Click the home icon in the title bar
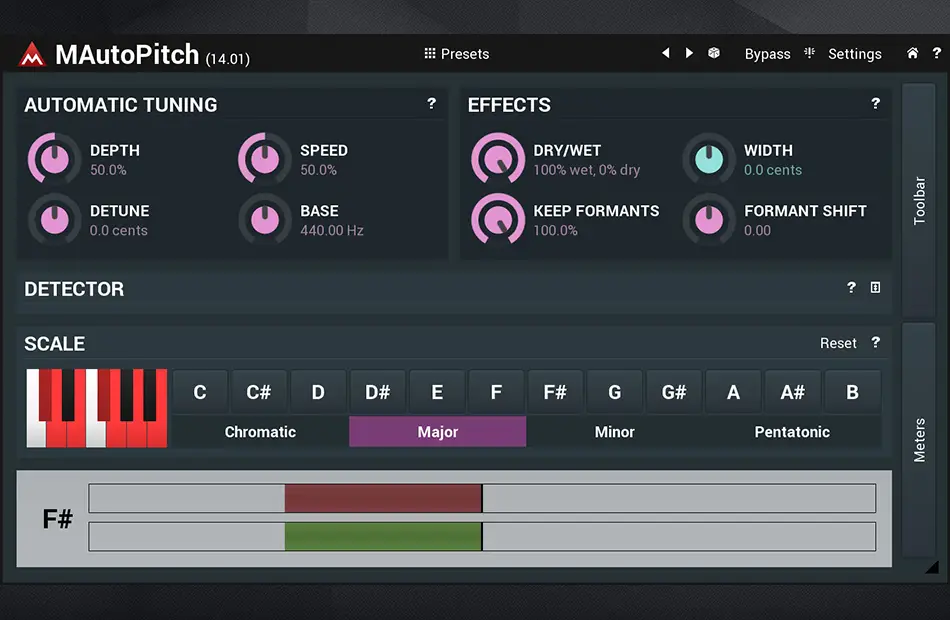This screenshot has height=620, width=950. 912,53
